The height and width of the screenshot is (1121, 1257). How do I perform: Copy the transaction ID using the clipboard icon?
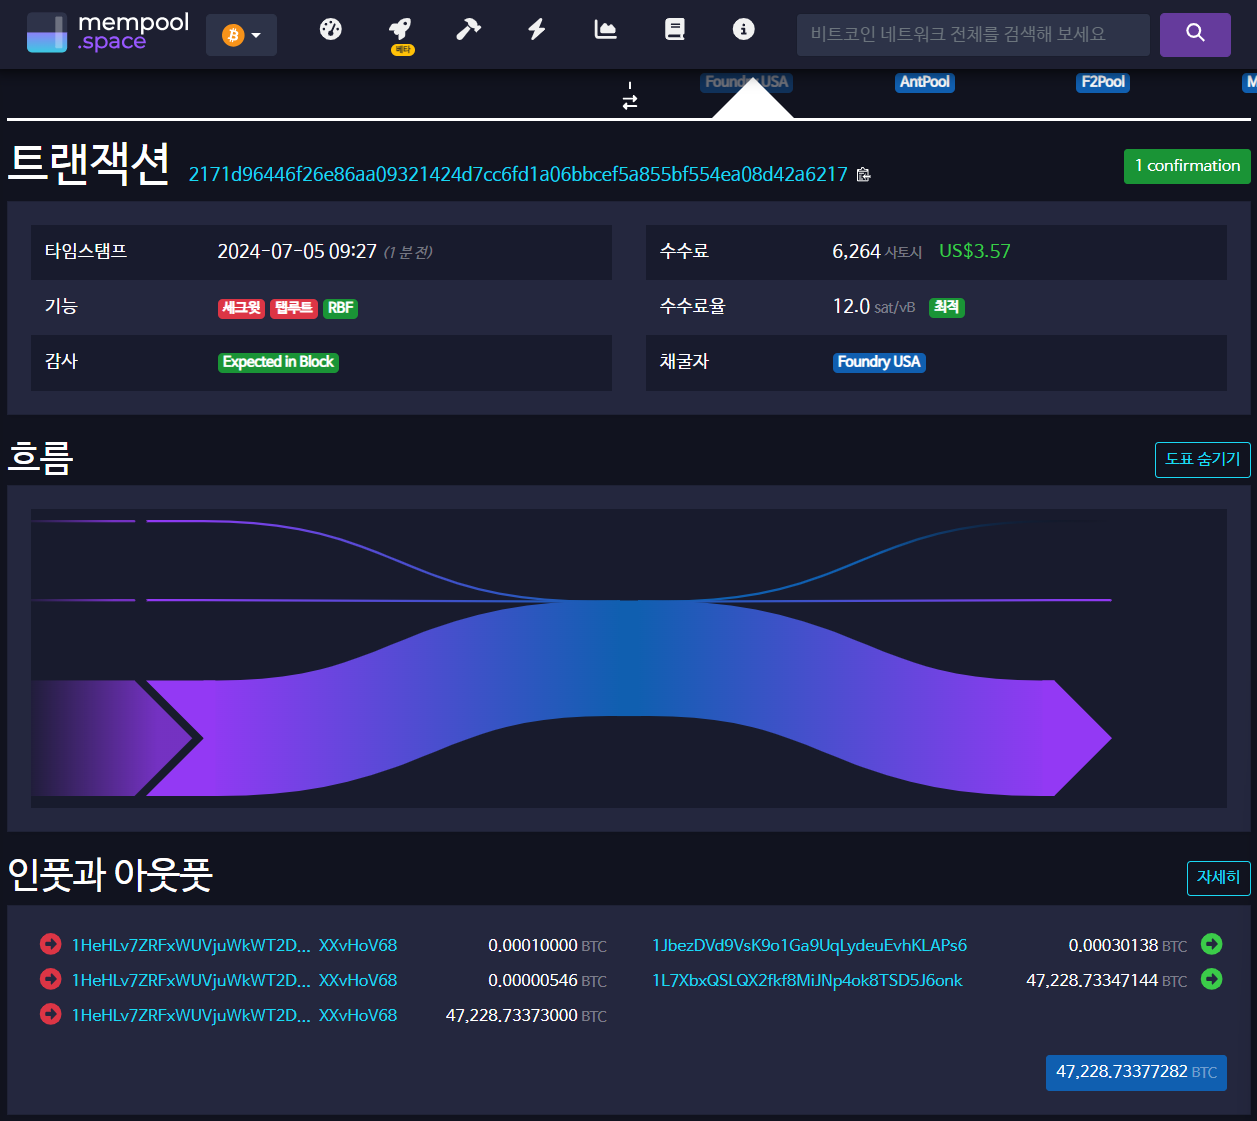863,174
